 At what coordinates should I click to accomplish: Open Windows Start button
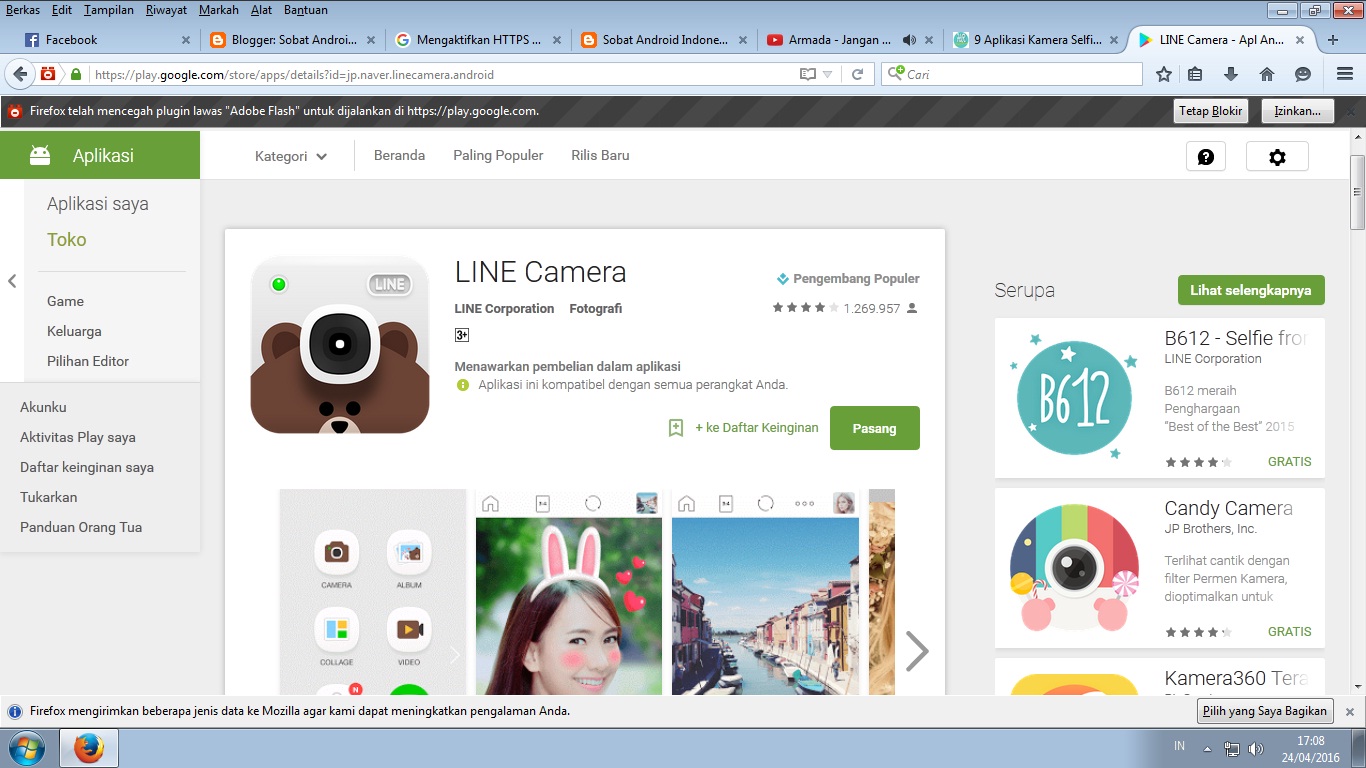[26, 747]
